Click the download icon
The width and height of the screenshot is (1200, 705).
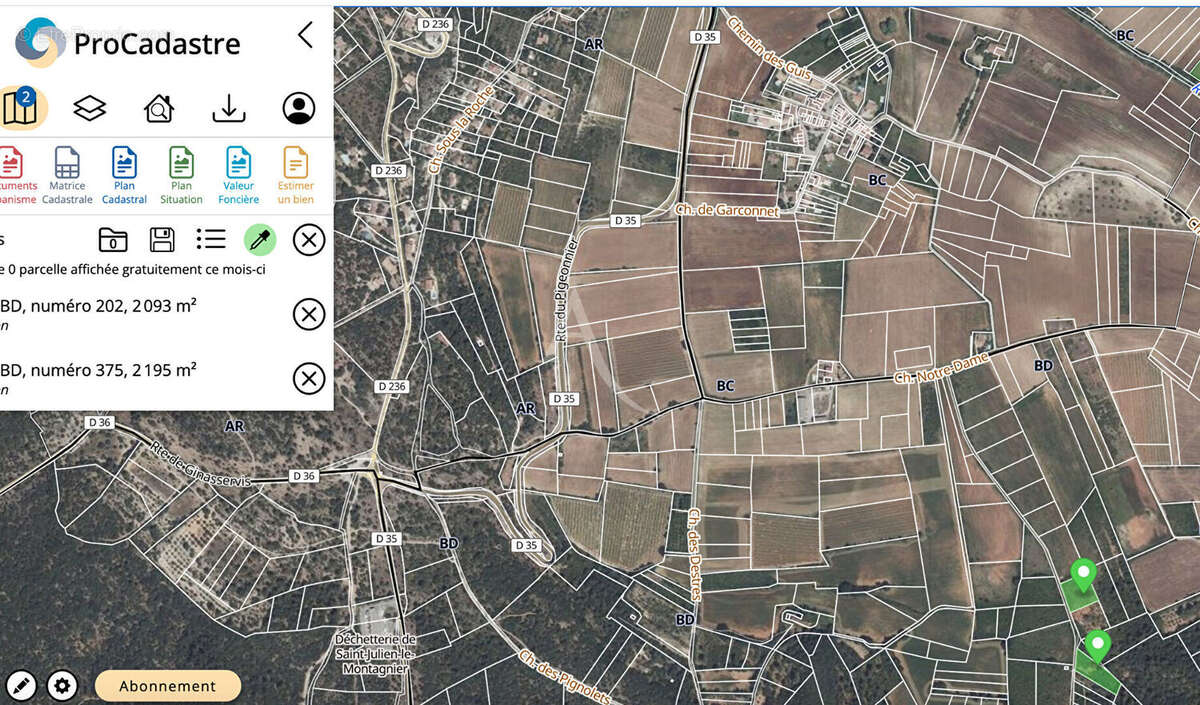229,108
